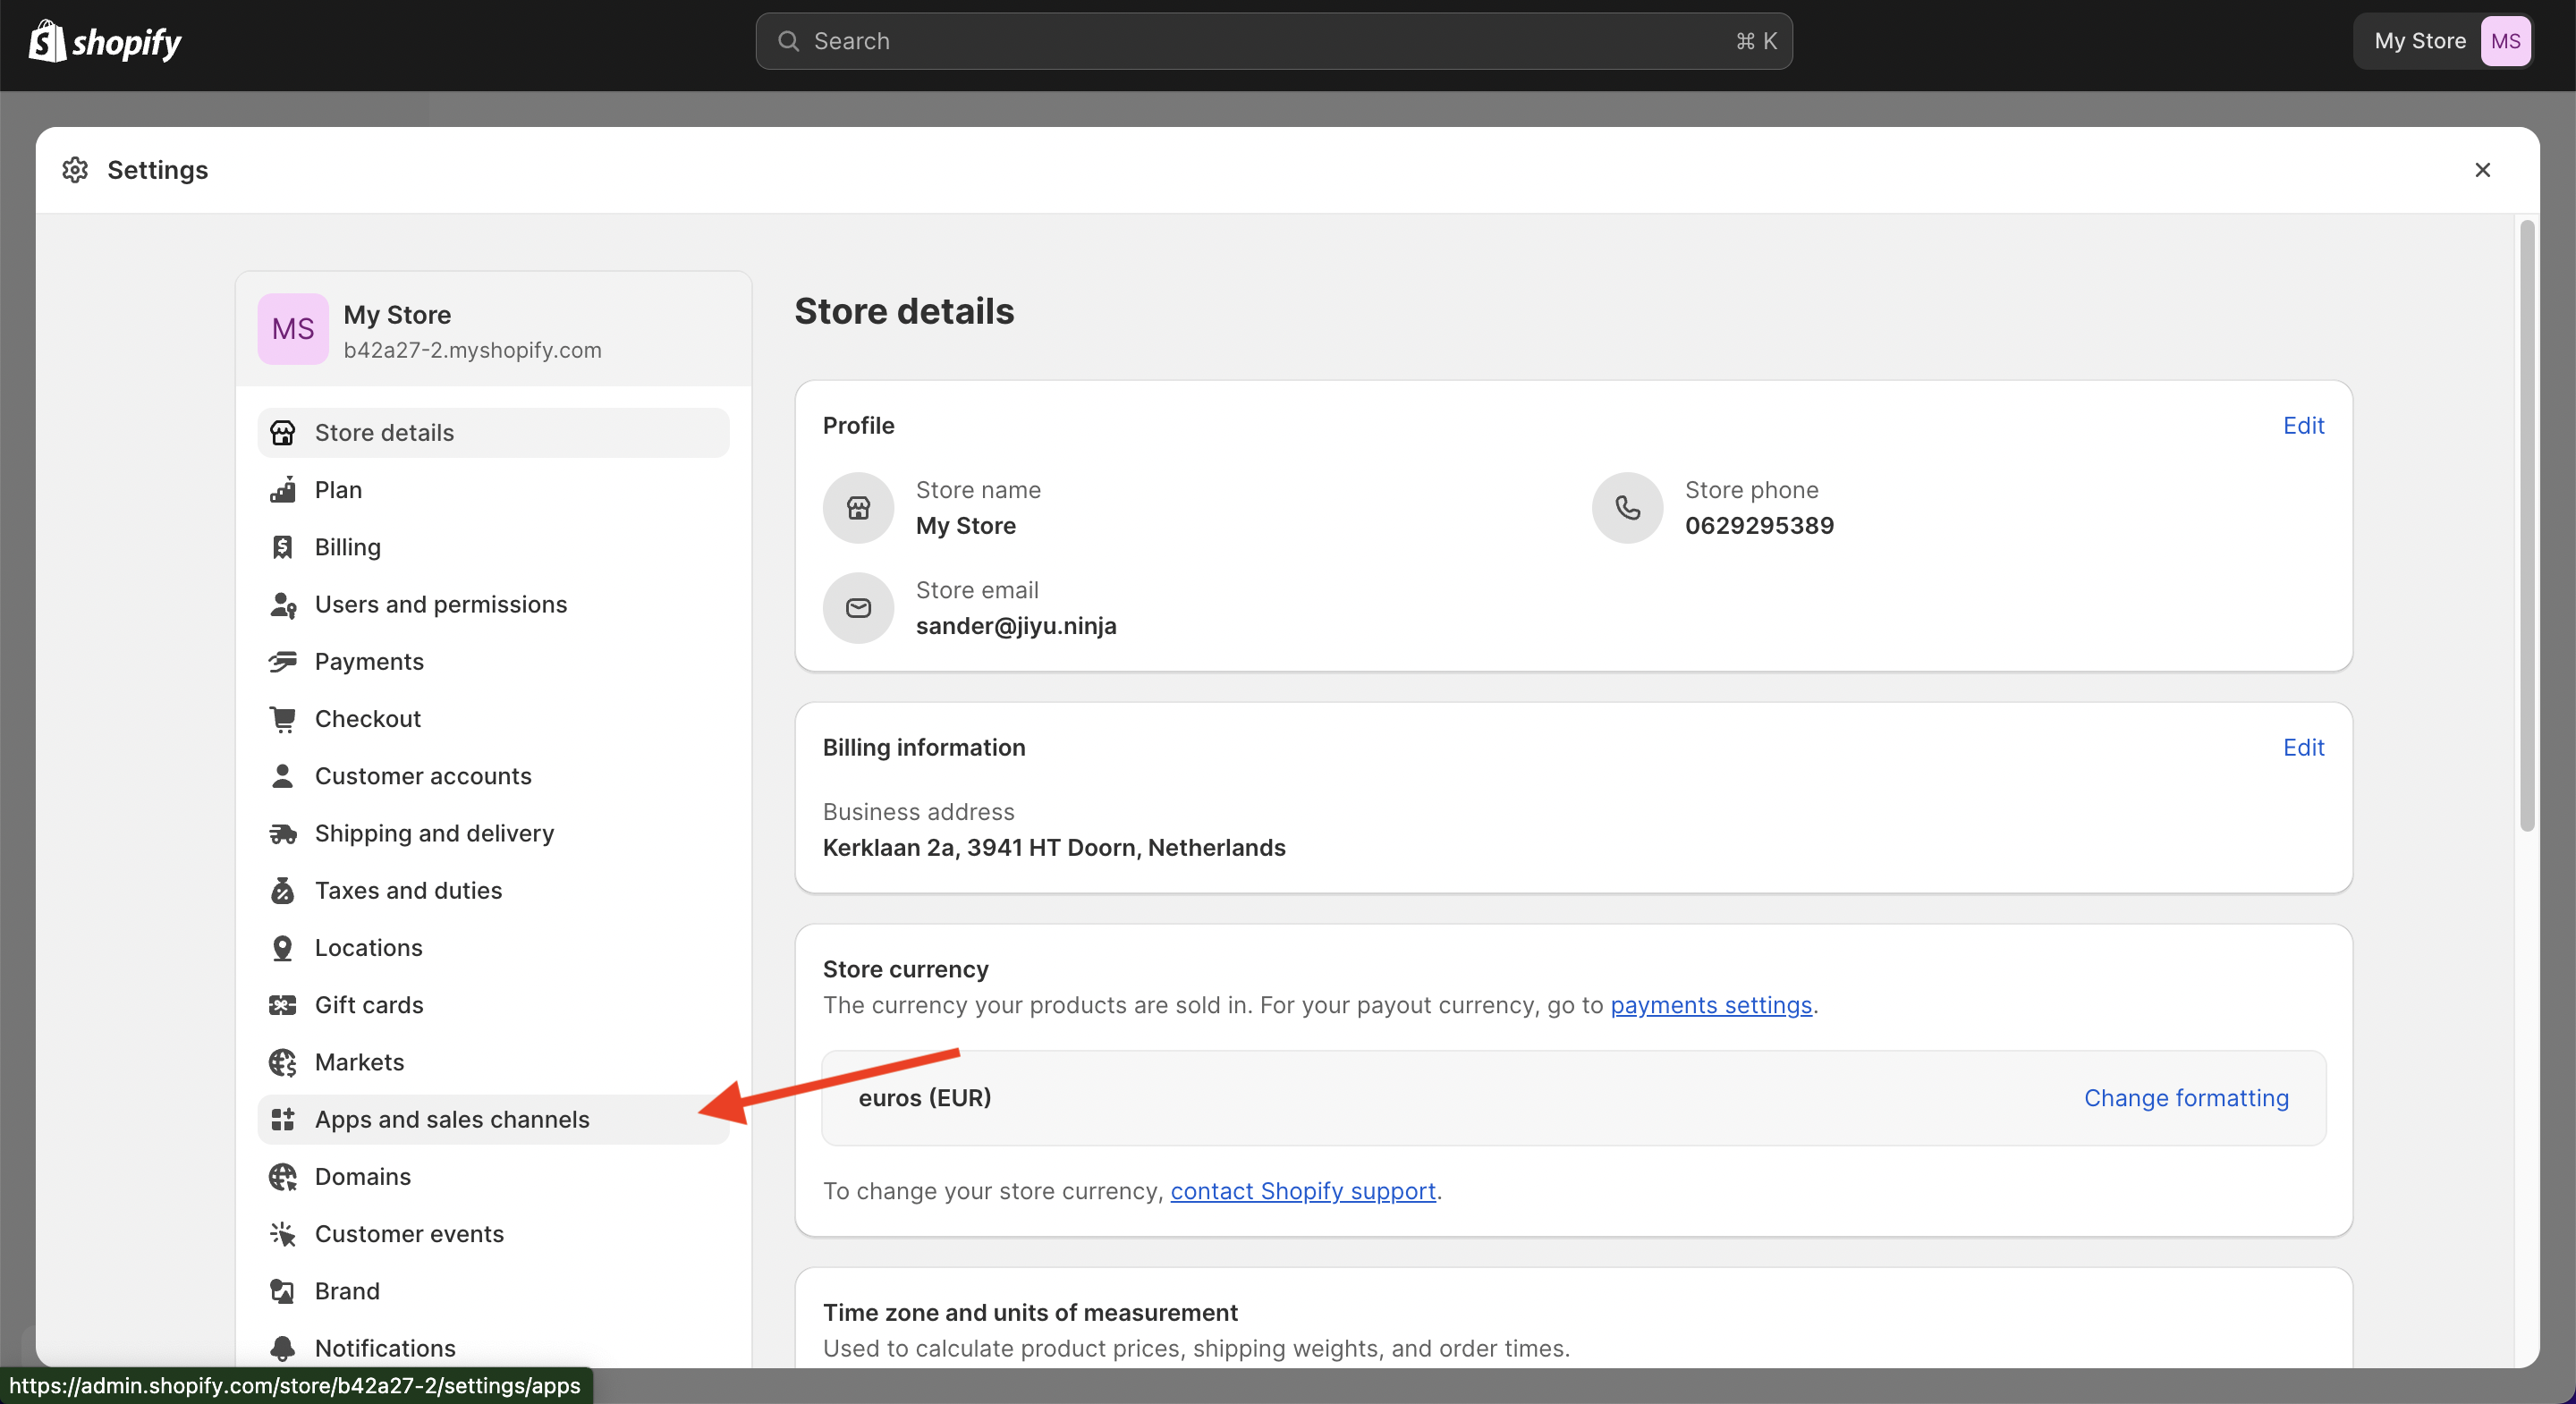2576x1404 pixels.
Task: Click the Markets globe icon
Action: (283, 1062)
